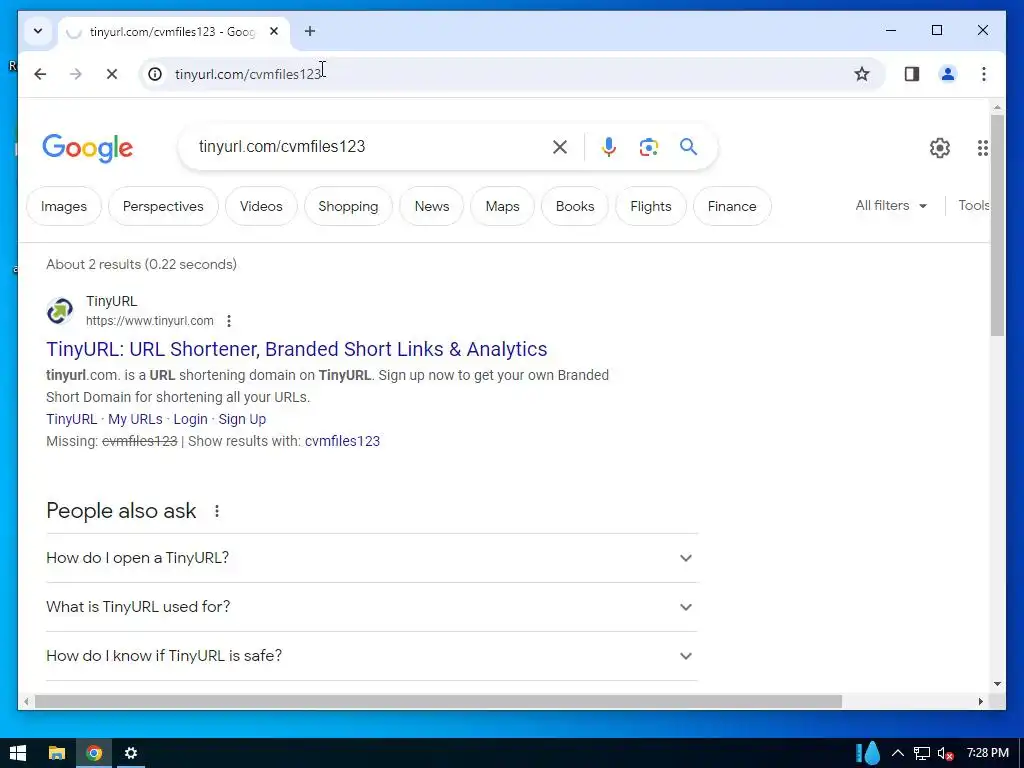Viewport: 1024px width, 768px height.
Task: Open the tab search dropdown arrow
Action: tap(38, 31)
